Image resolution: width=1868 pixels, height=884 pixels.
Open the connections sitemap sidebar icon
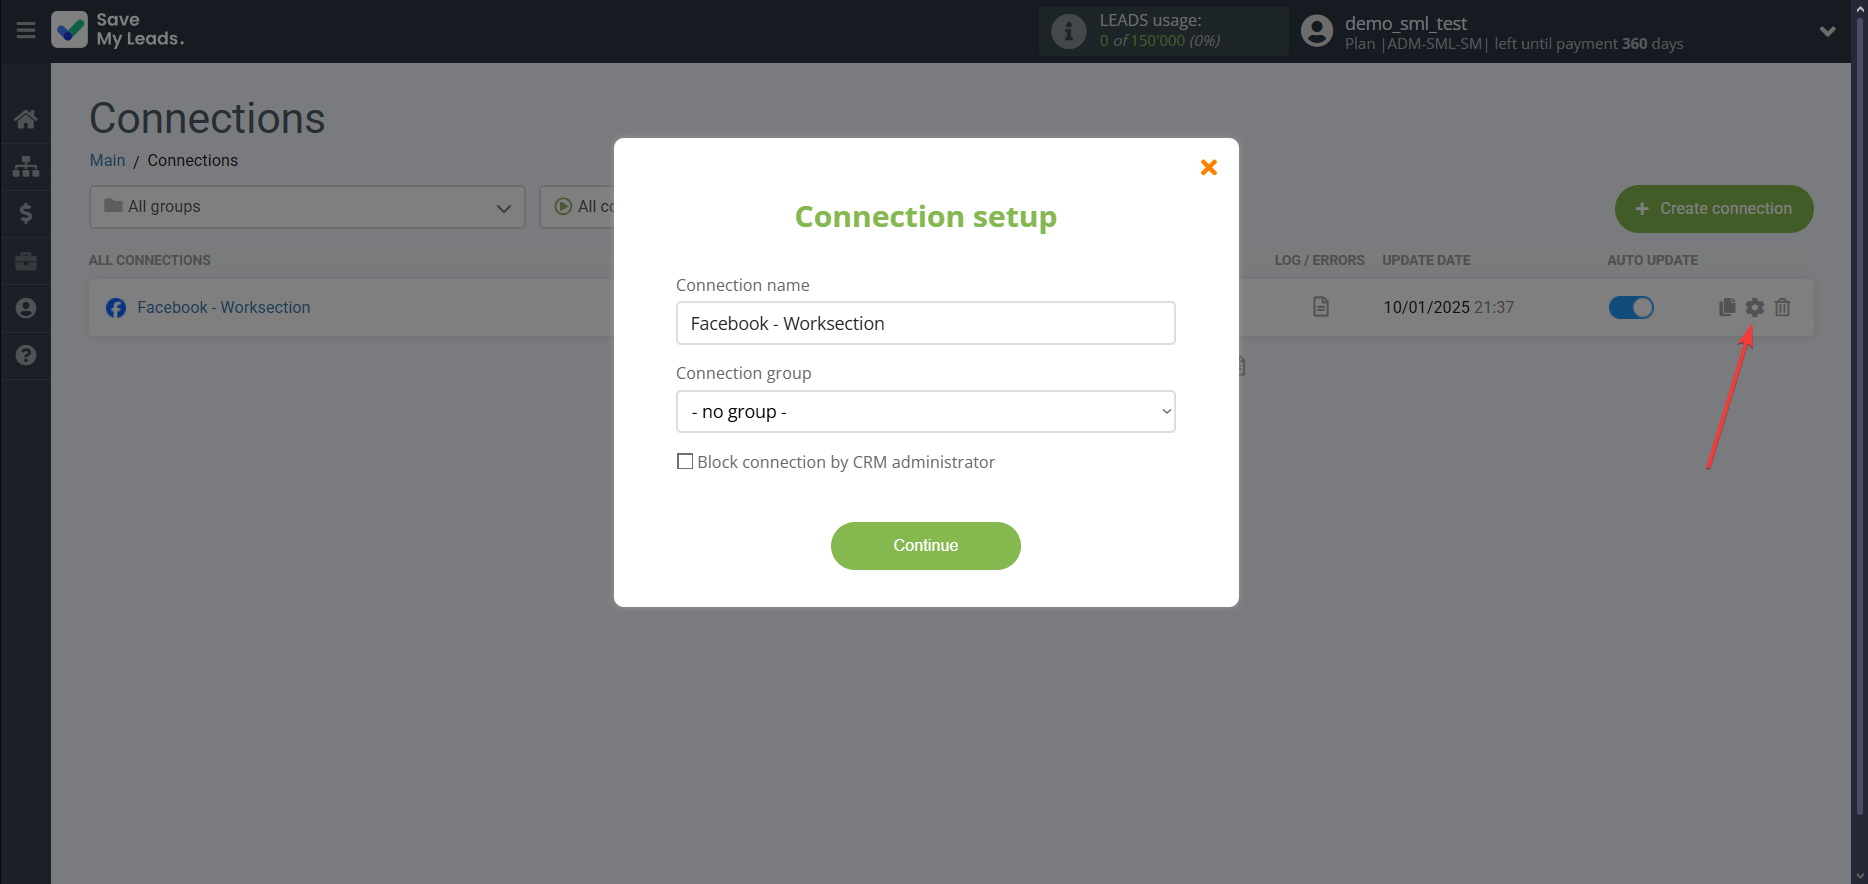(26, 166)
